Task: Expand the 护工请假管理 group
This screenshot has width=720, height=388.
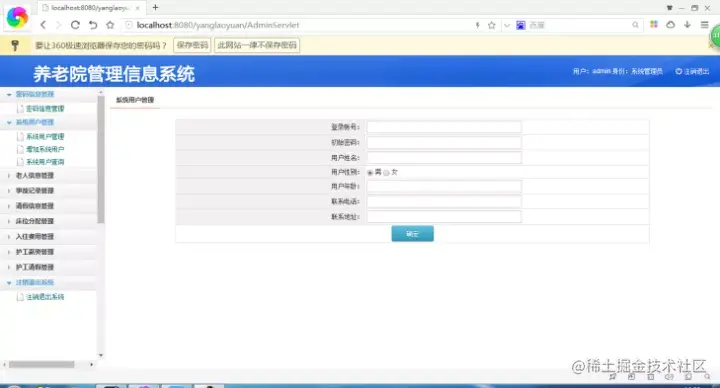Action: 34,267
